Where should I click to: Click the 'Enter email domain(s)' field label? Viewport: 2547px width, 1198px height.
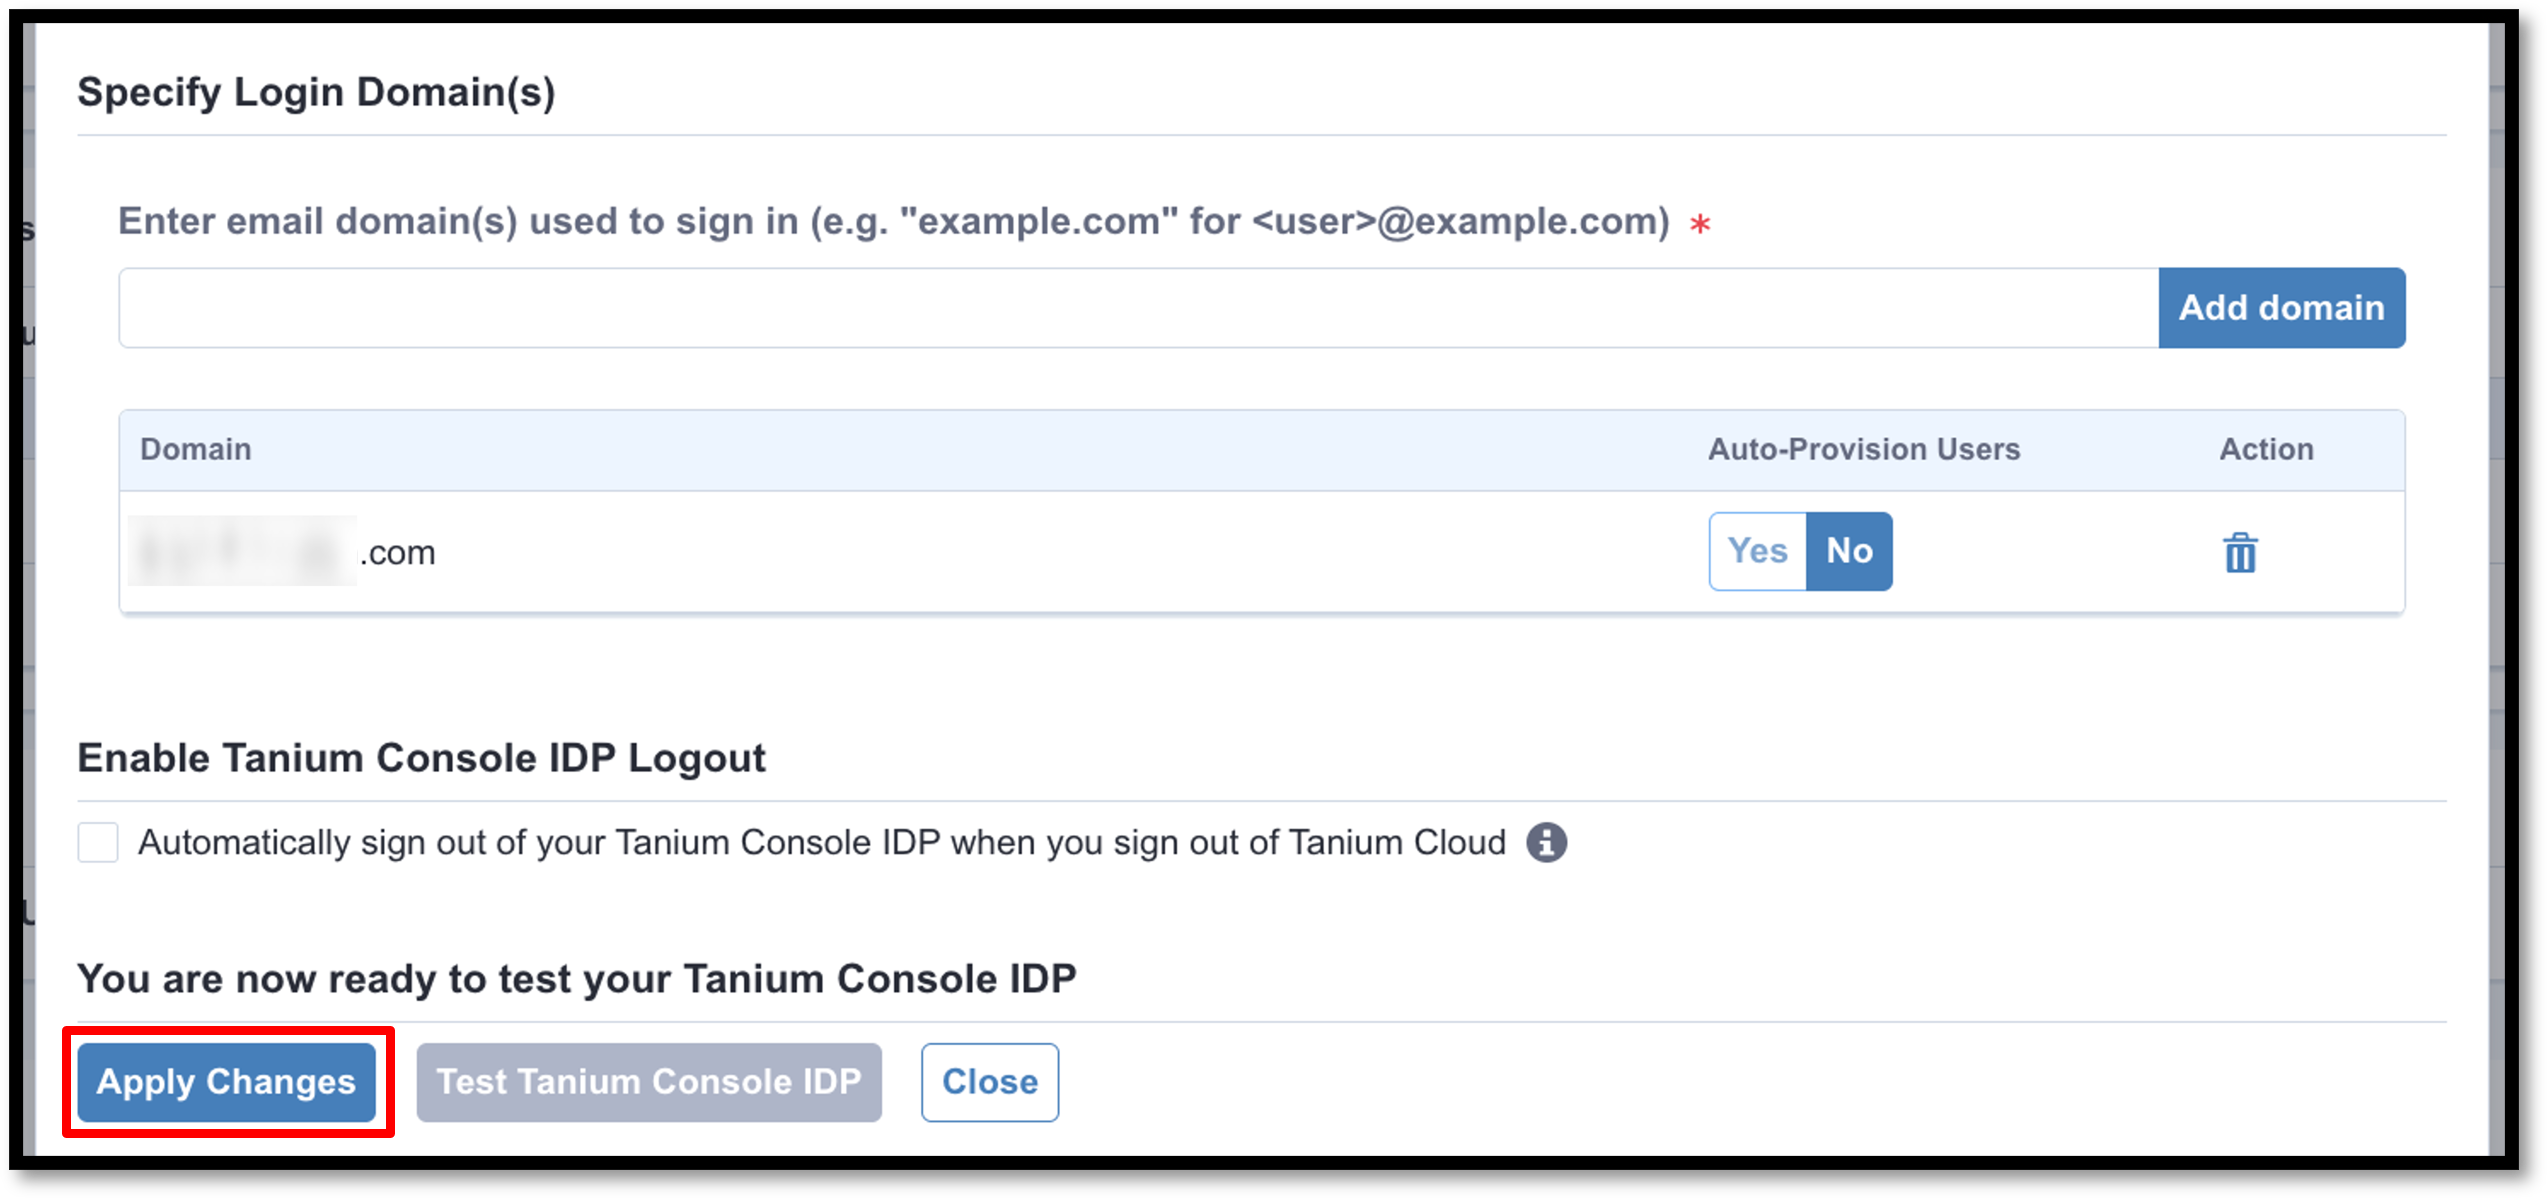(894, 221)
